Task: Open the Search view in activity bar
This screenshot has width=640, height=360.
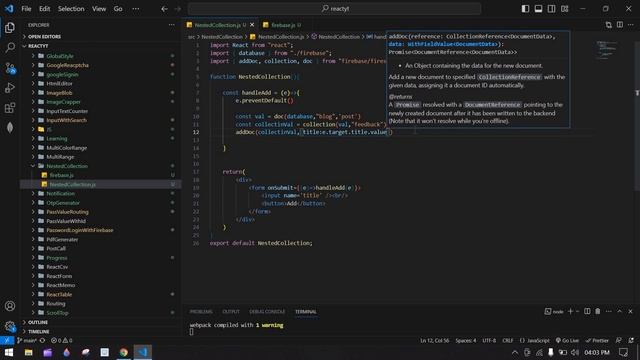Action: [x=10, y=47]
